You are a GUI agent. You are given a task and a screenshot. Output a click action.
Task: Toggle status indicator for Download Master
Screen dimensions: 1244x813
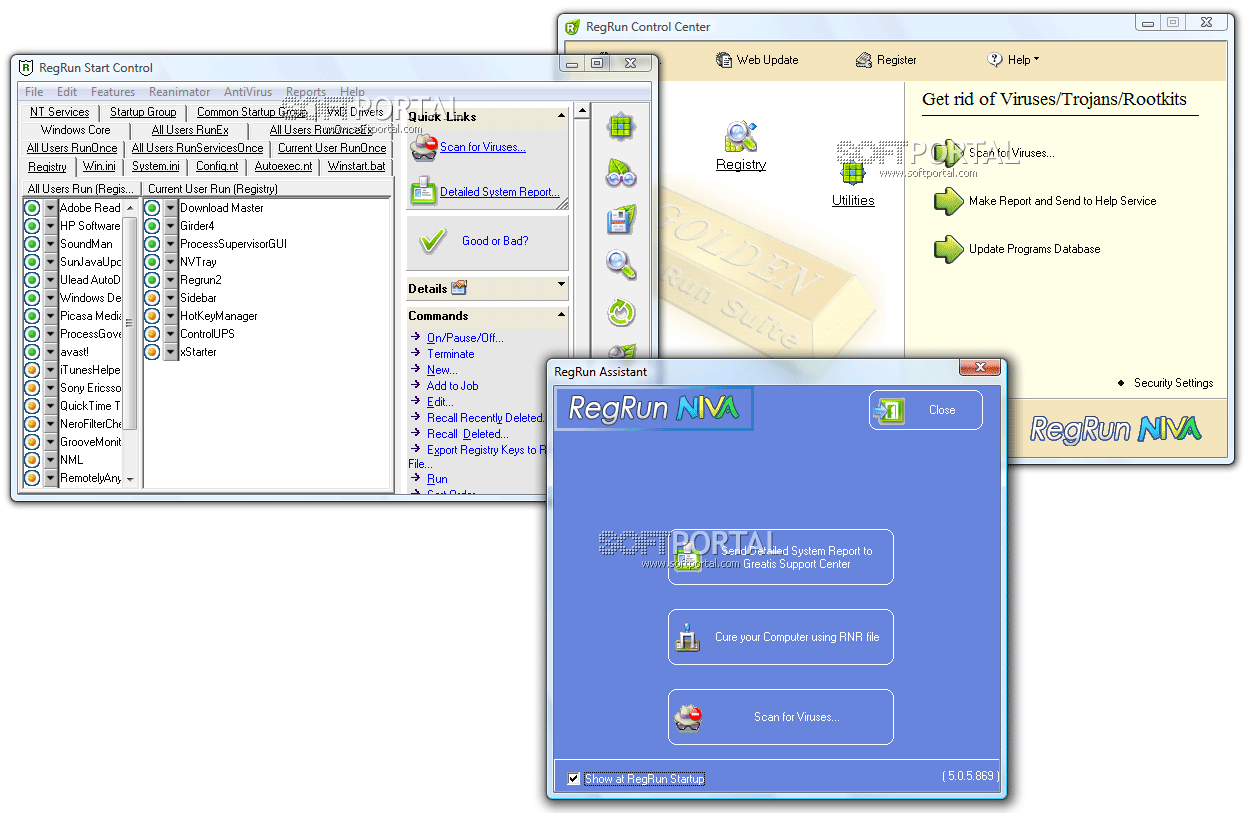pyautogui.click(x=152, y=208)
